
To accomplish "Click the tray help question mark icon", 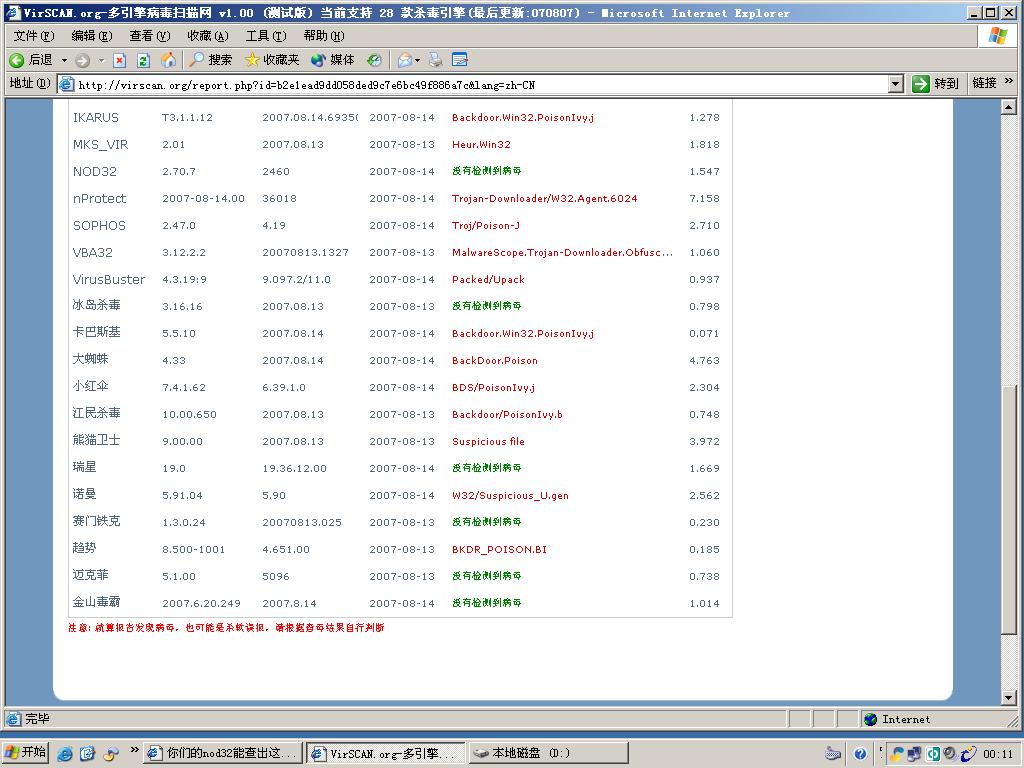I will point(860,754).
